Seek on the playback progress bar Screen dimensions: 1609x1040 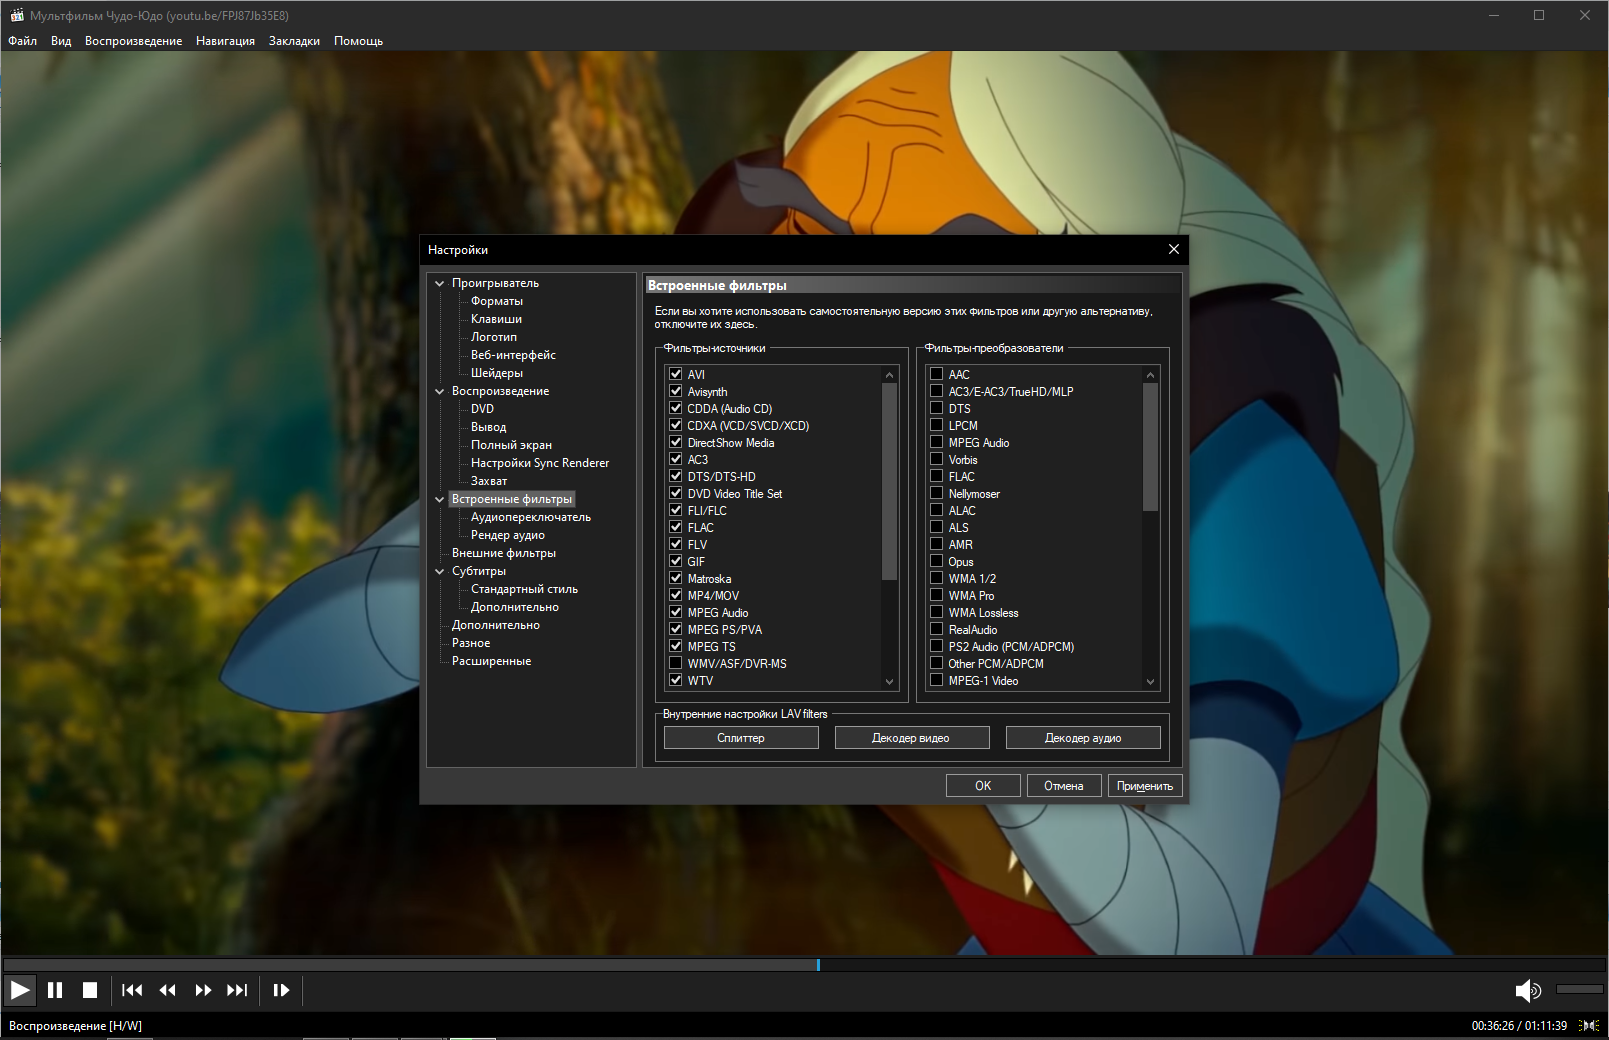(x=804, y=965)
